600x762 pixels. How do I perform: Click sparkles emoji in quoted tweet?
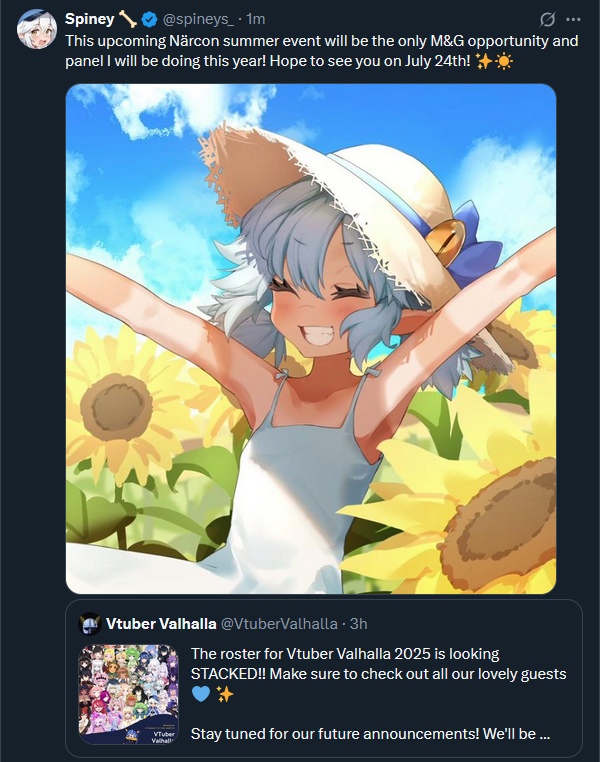[224, 694]
